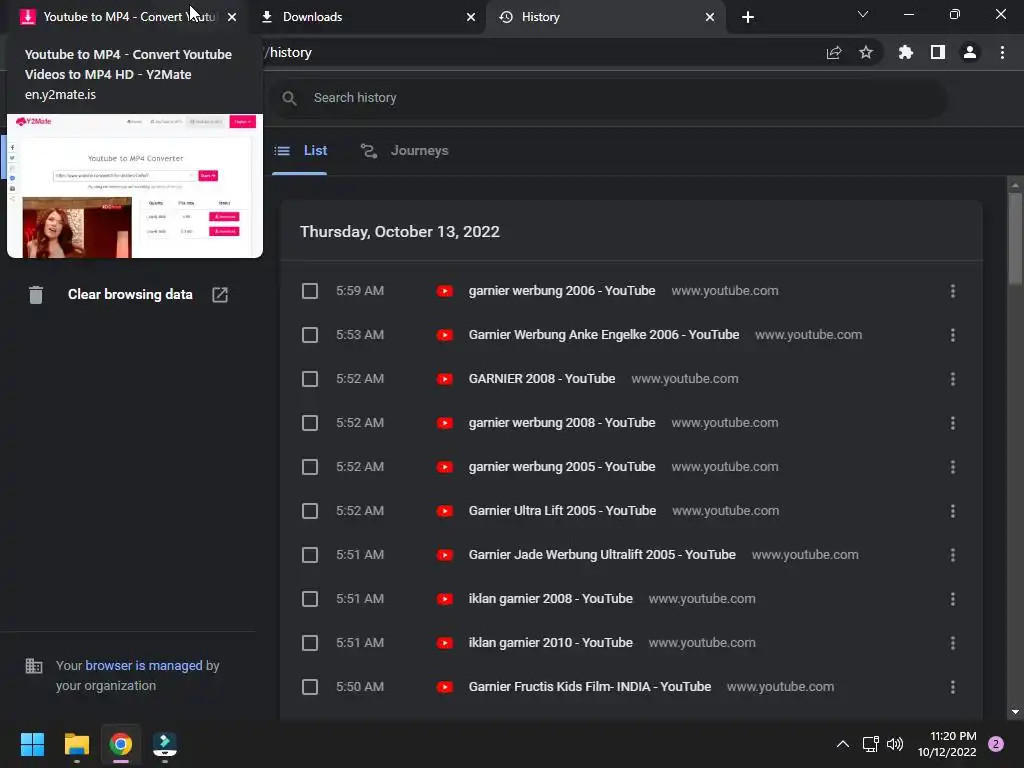The height and width of the screenshot is (768, 1024).
Task: Open more actions for Garnier Jade Werbung Ultralift
Action: point(953,555)
